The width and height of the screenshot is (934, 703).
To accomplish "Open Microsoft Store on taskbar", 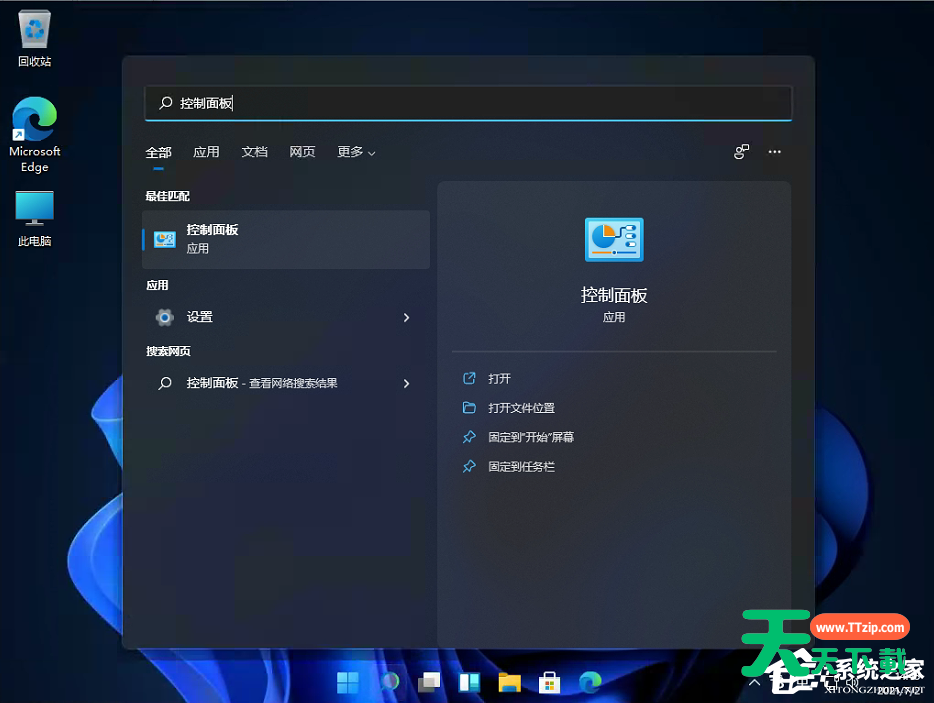I will pos(549,682).
